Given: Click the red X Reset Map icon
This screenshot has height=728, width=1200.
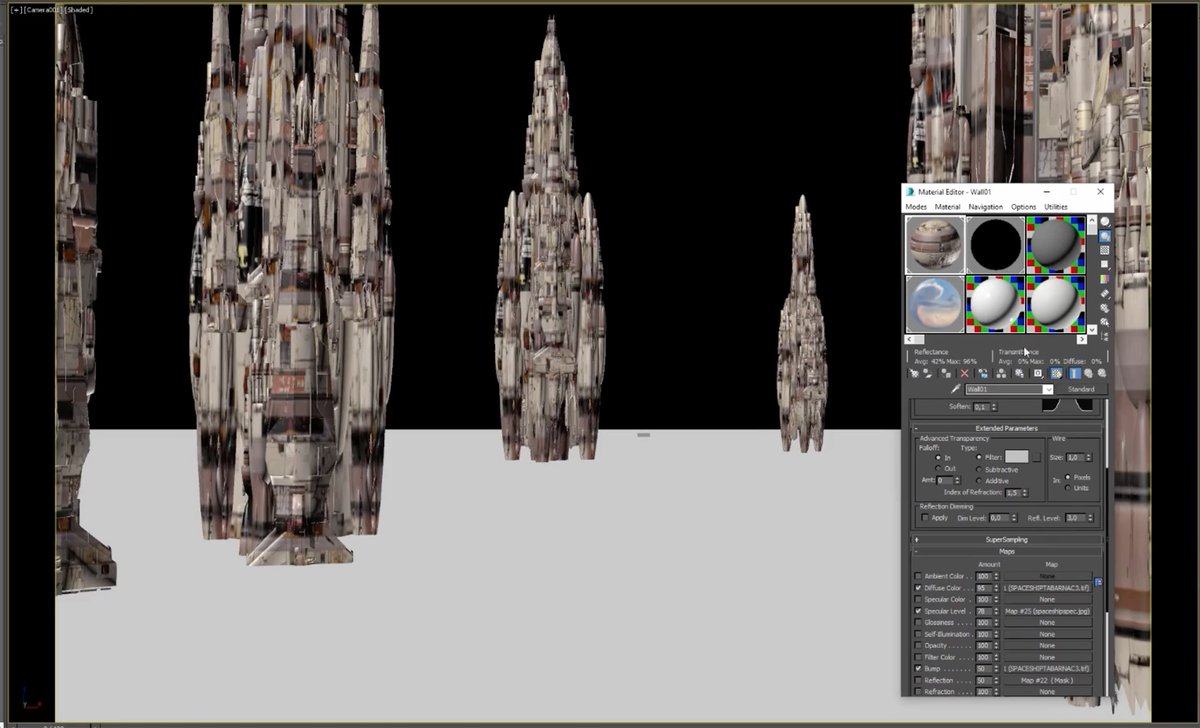Looking at the screenshot, I should pyautogui.click(x=964, y=373).
